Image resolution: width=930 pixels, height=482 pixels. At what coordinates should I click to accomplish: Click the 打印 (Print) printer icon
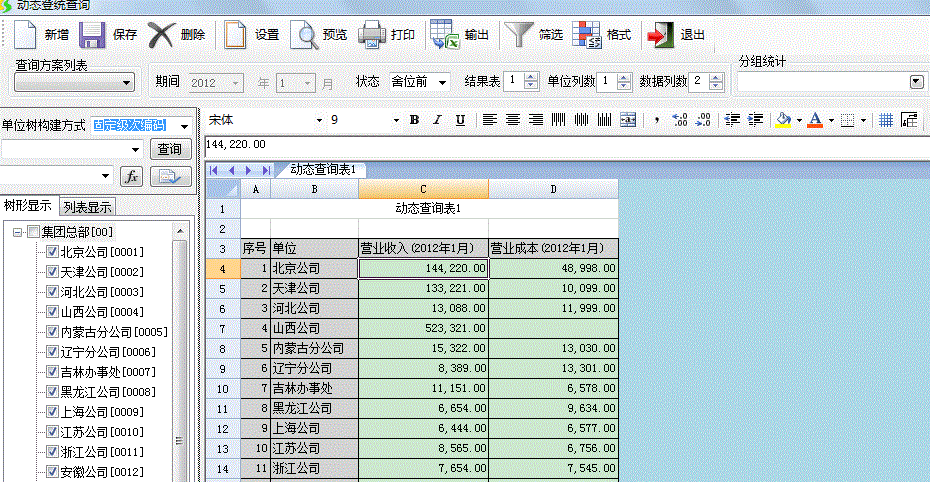click(x=372, y=35)
